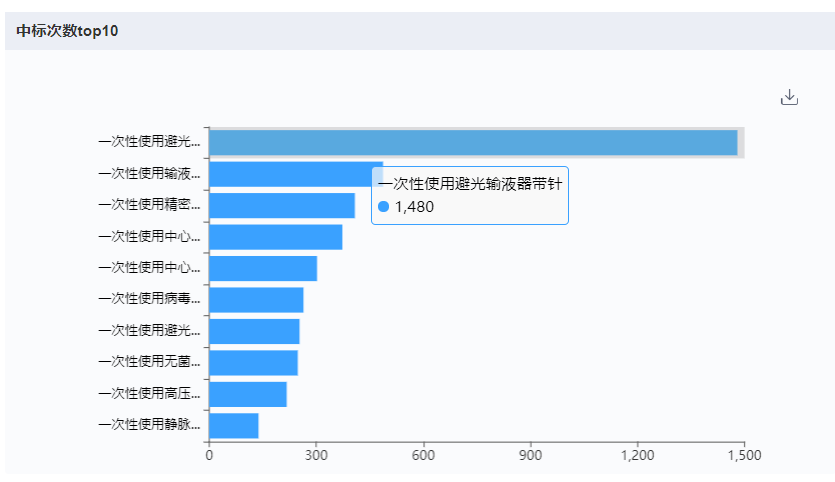Screen dimensions: 835x482
Task: Click axis label 一次性使用无菌...
Action: tap(149, 362)
